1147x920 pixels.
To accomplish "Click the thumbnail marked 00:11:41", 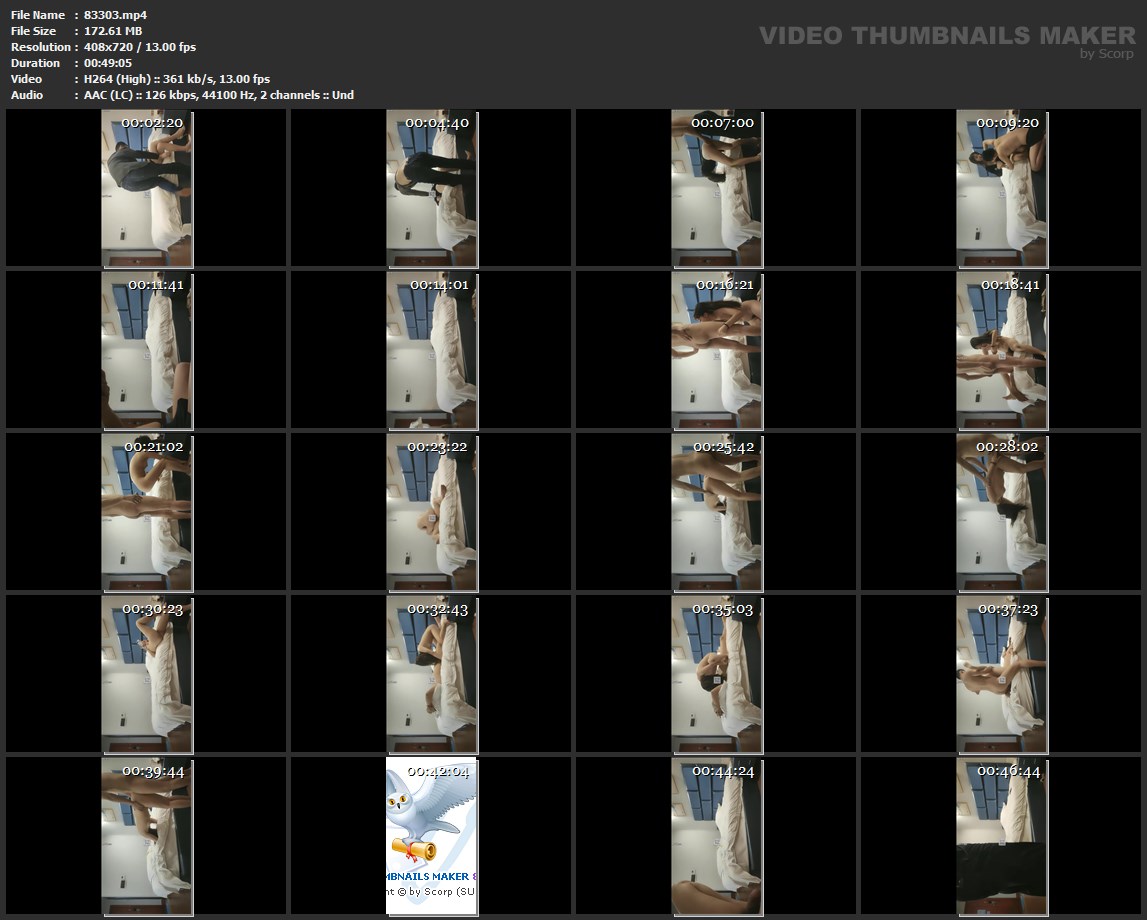I will tap(147, 350).
